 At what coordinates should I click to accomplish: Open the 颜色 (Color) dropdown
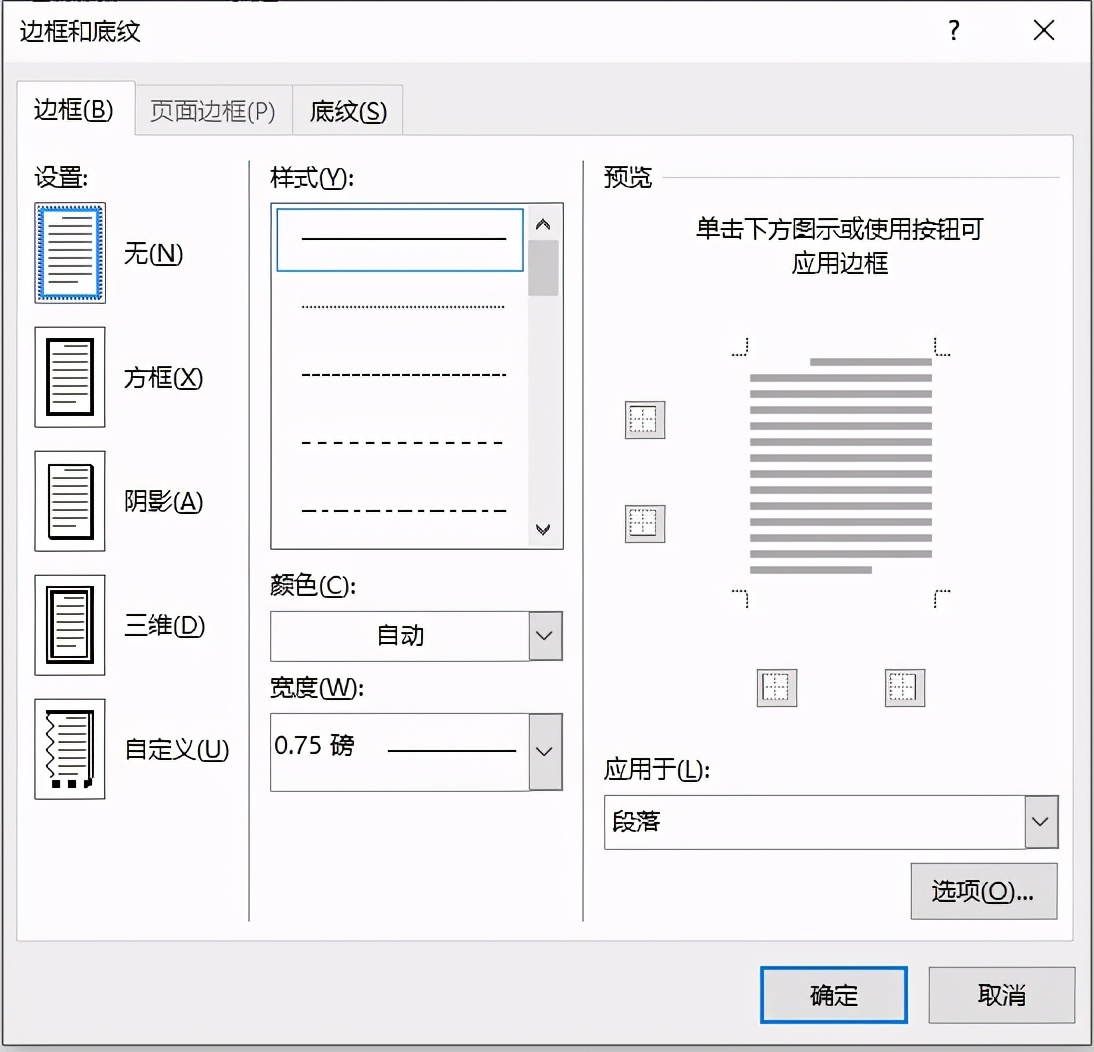pos(543,636)
